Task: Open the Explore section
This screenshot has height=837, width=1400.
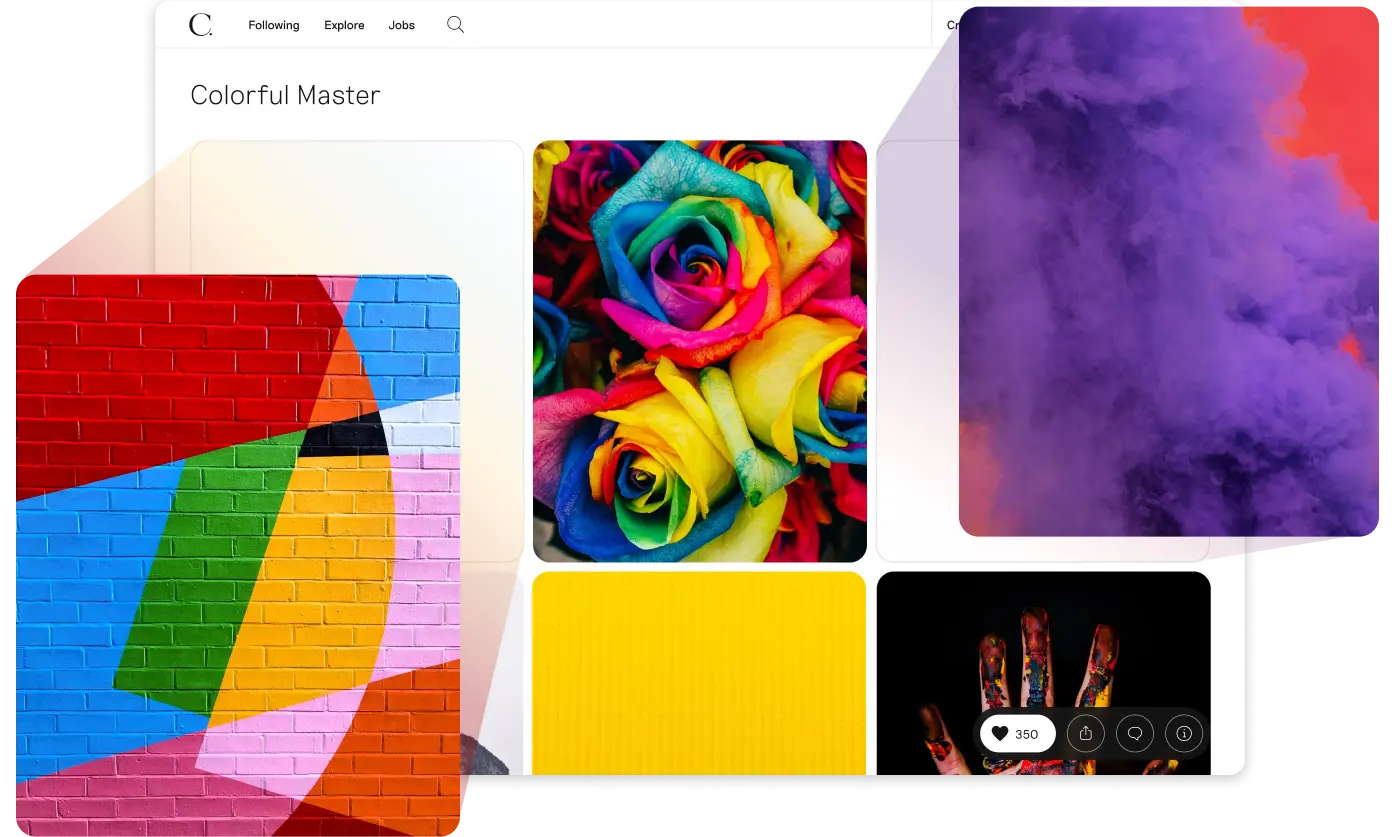Action: coord(344,25)
